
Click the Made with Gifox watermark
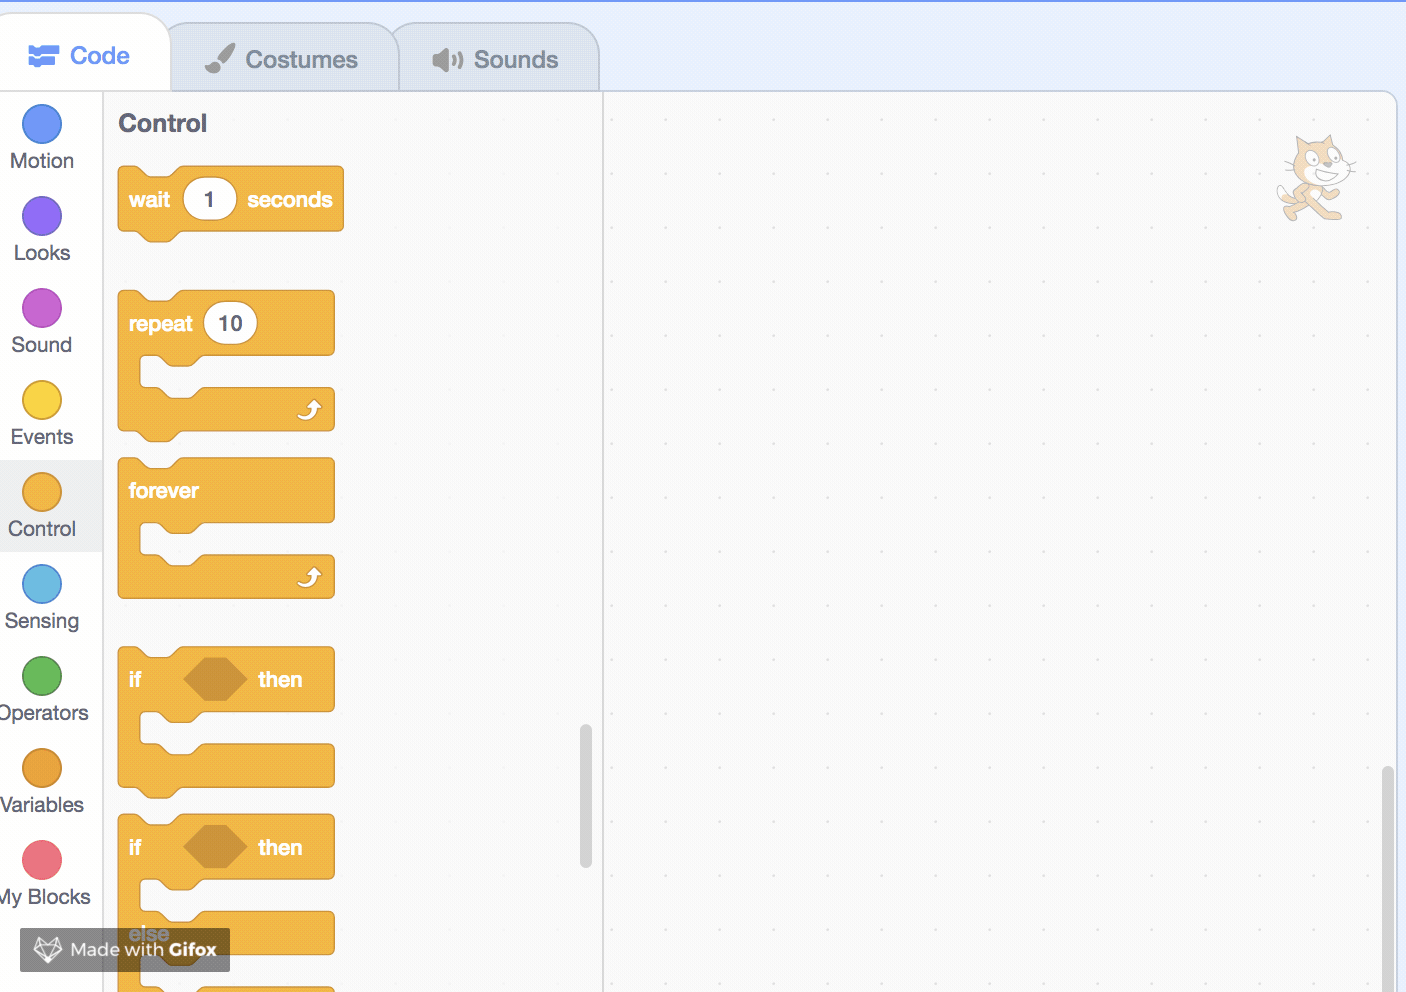[124, 950]
